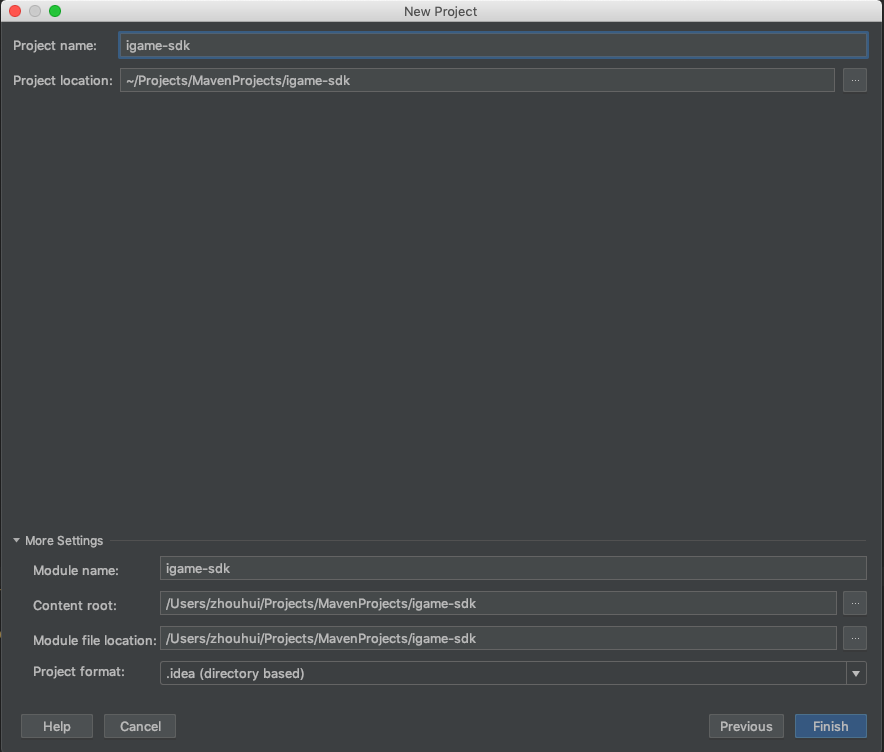Click the Project format label
Screen dimensions: 884x752
[x=79, y=671]
